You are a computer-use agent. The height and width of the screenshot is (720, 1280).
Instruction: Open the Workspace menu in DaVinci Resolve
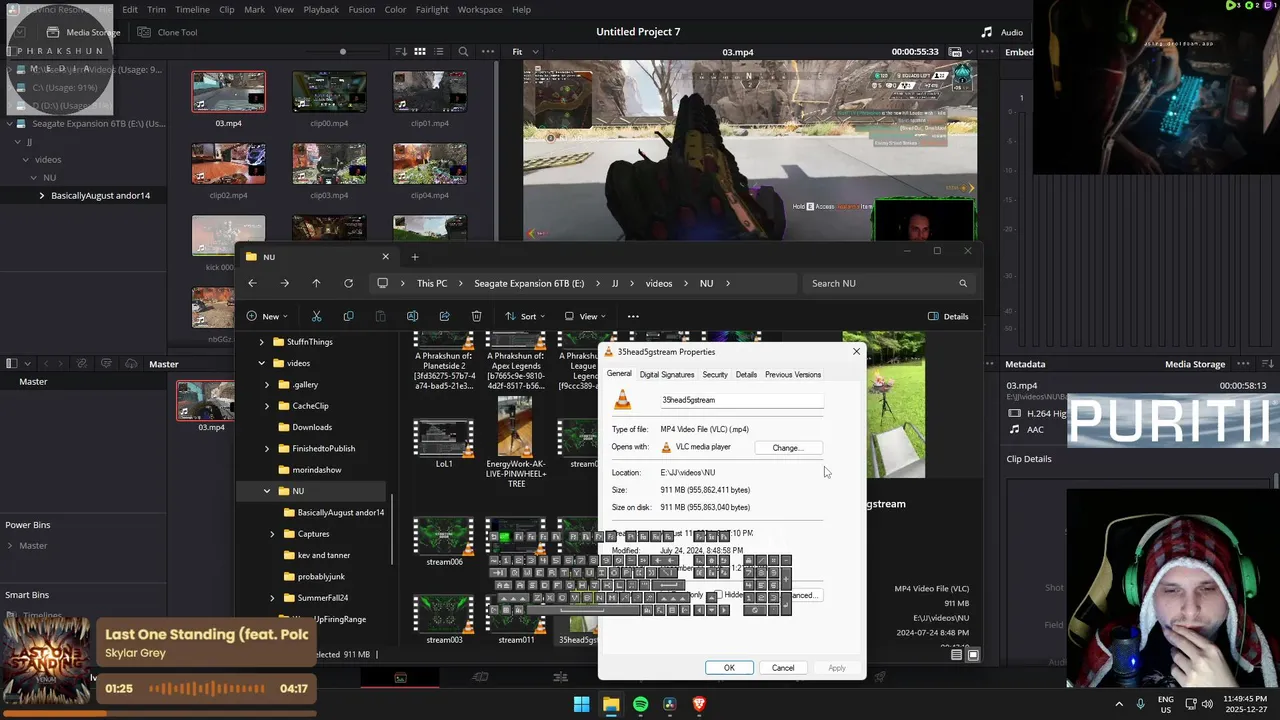[480, 9]
